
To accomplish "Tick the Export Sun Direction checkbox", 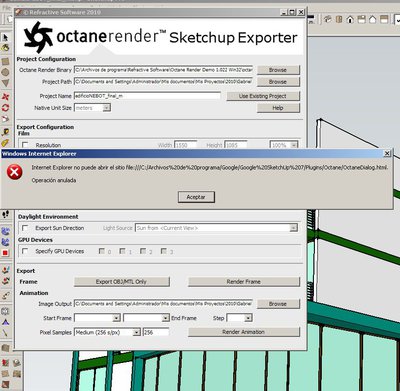I will 25,228.
